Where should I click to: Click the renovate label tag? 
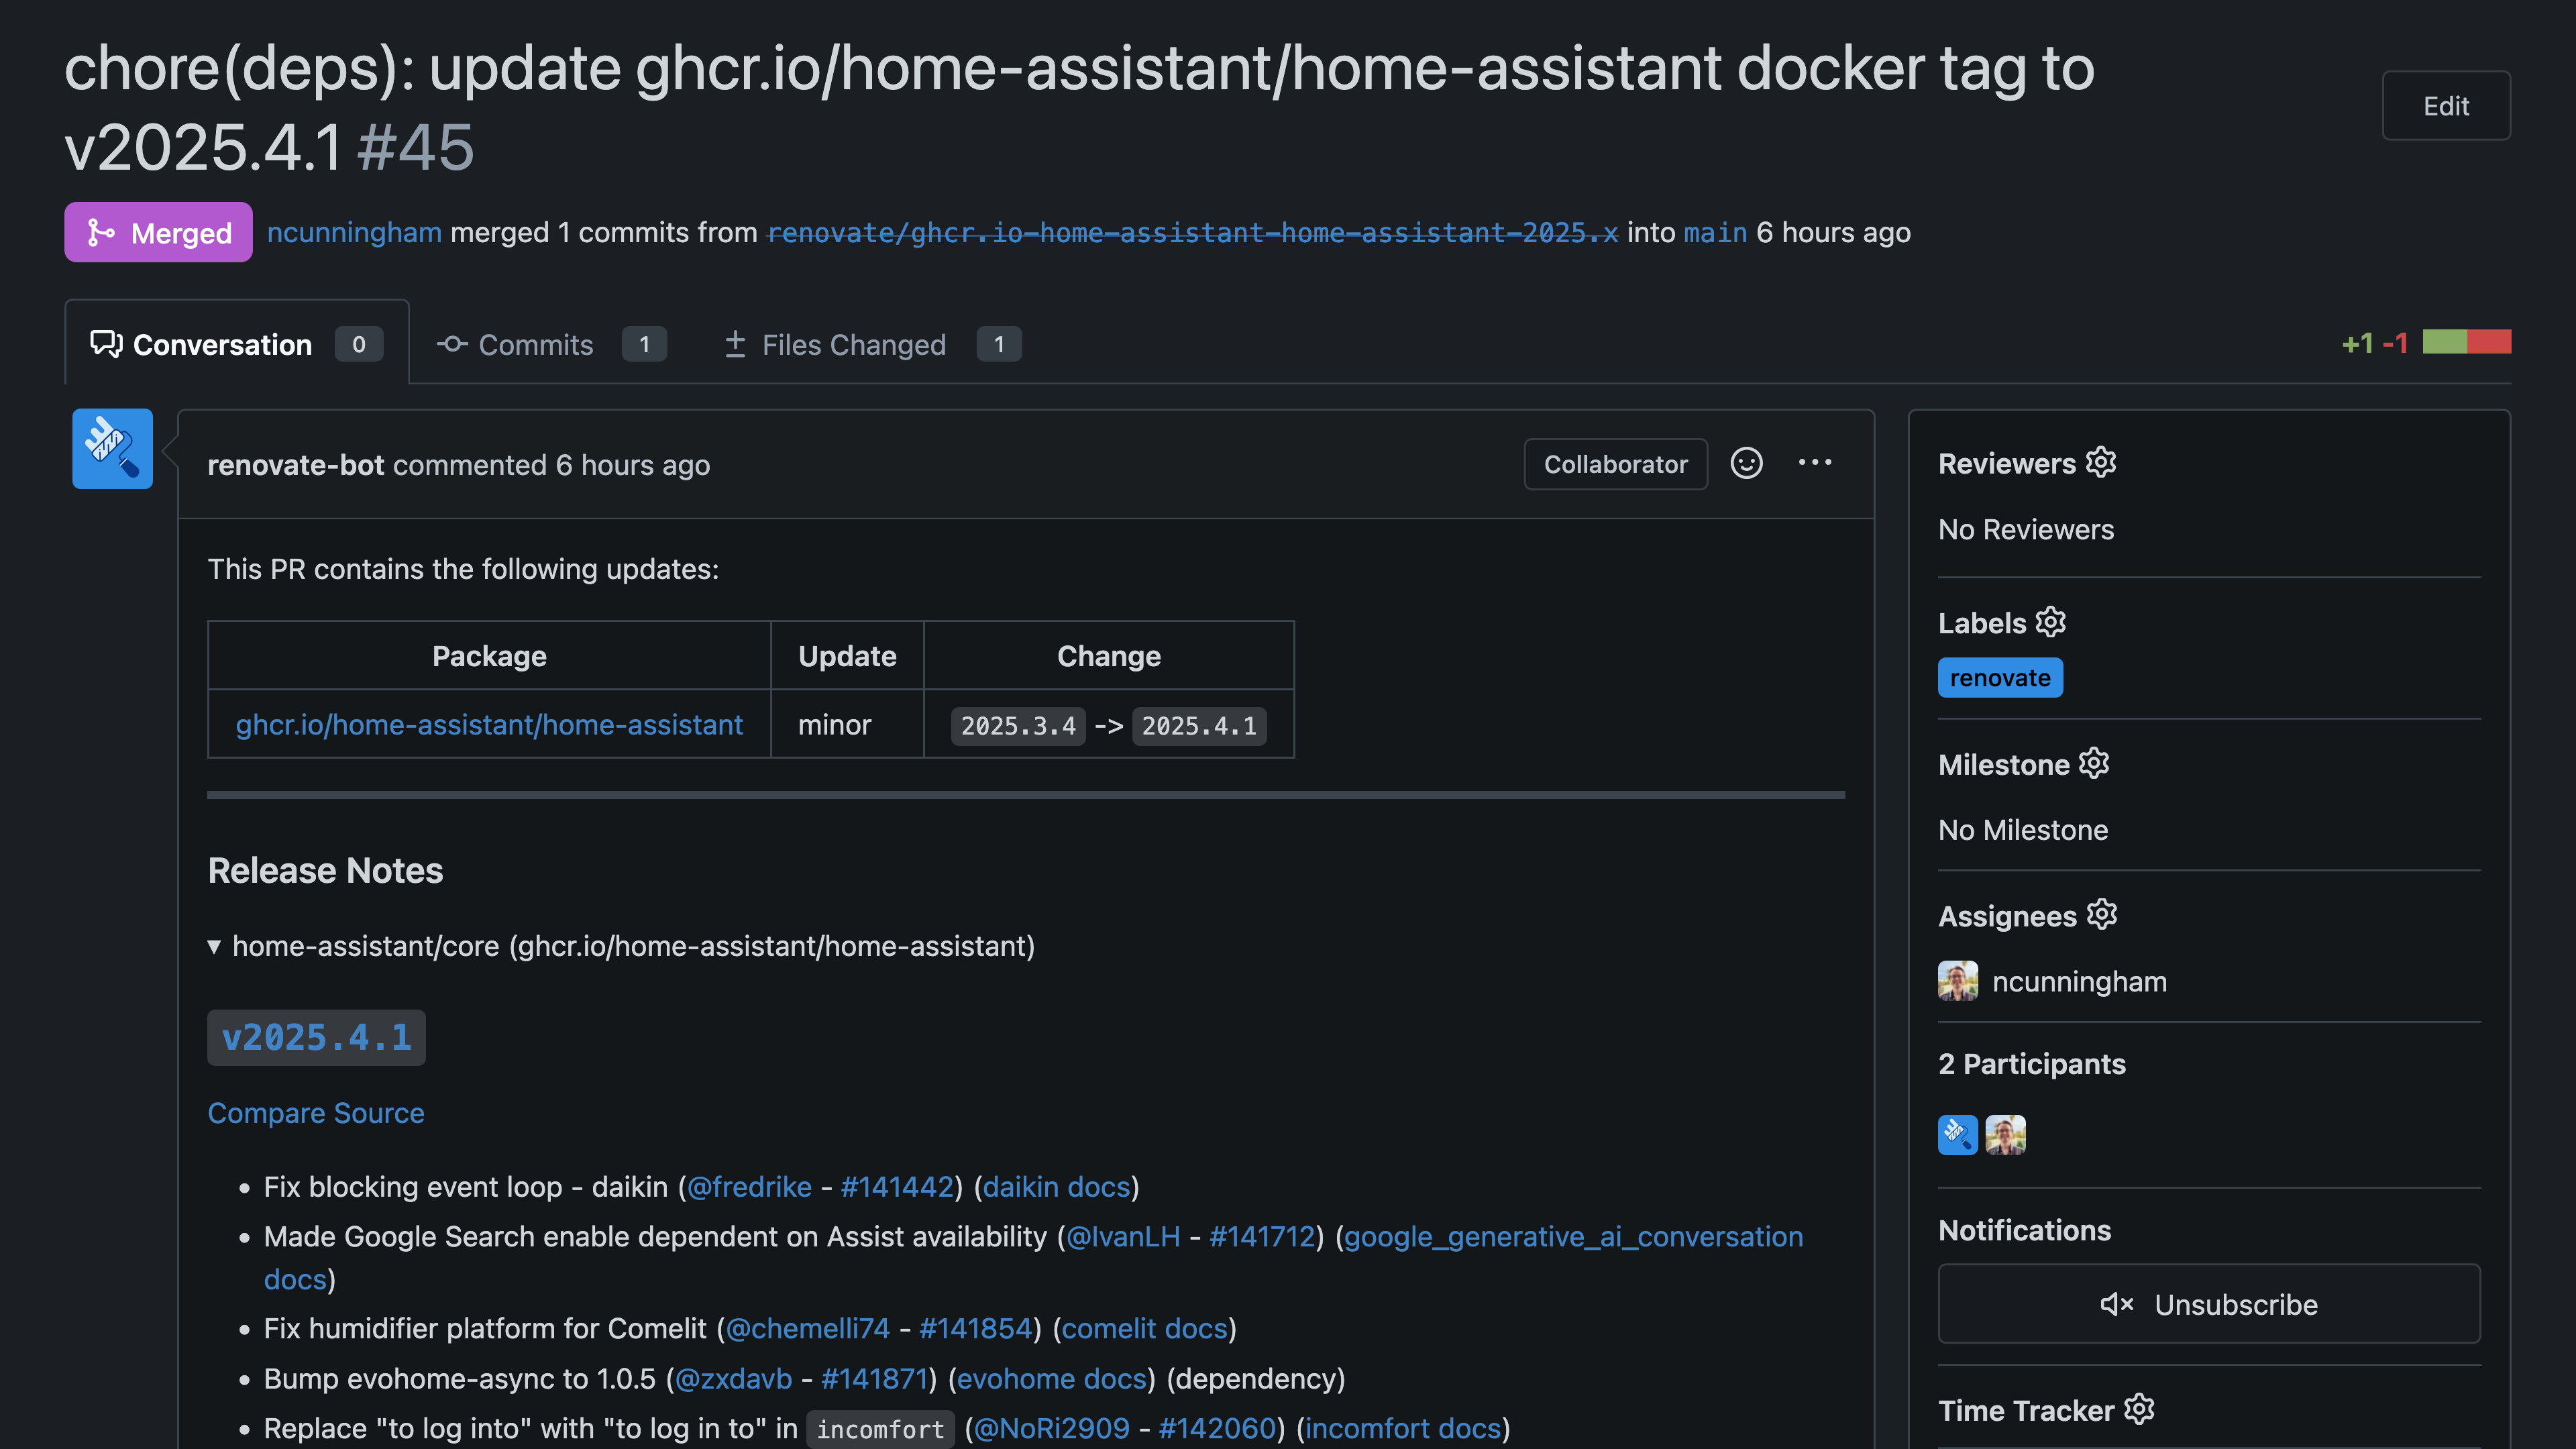(2000, 677)
